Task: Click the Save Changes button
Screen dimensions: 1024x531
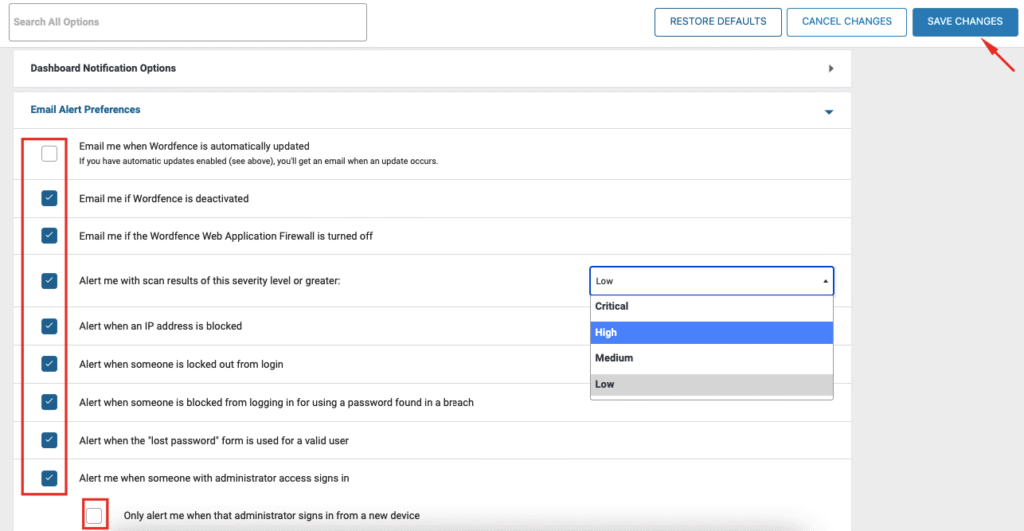Action: 965,22
